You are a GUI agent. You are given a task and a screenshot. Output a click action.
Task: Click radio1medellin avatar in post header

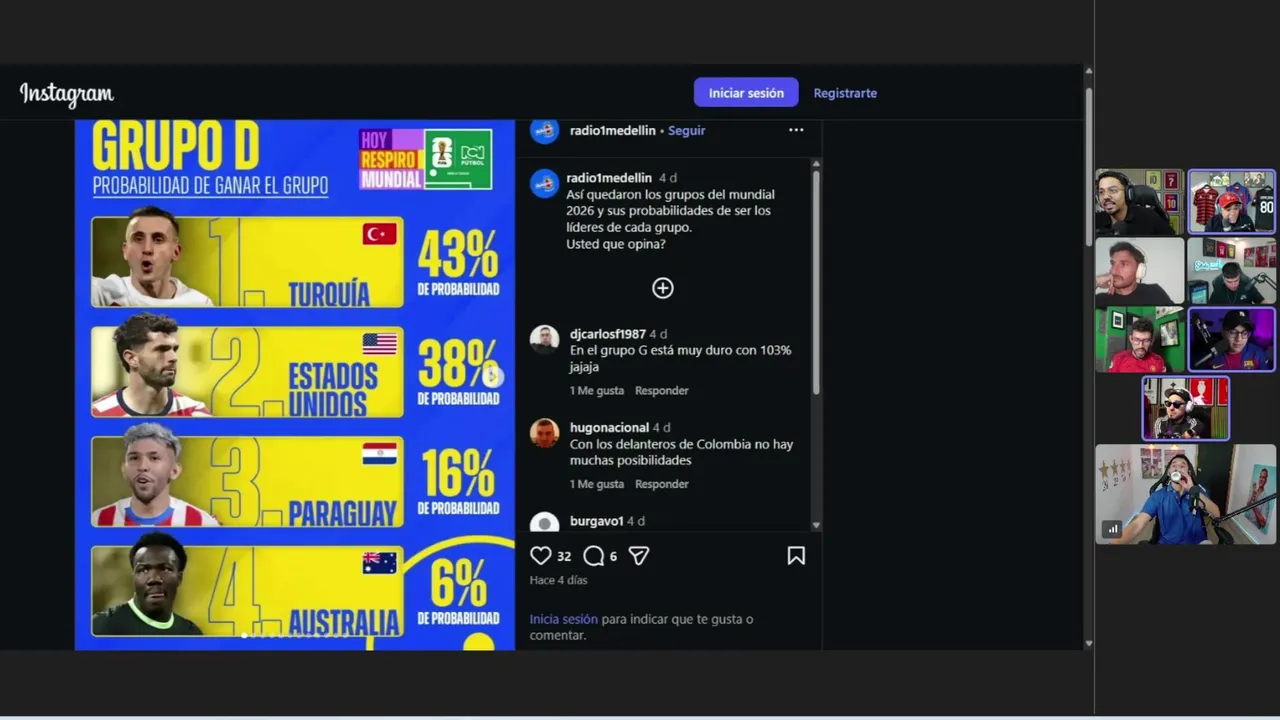coord(544,130)
